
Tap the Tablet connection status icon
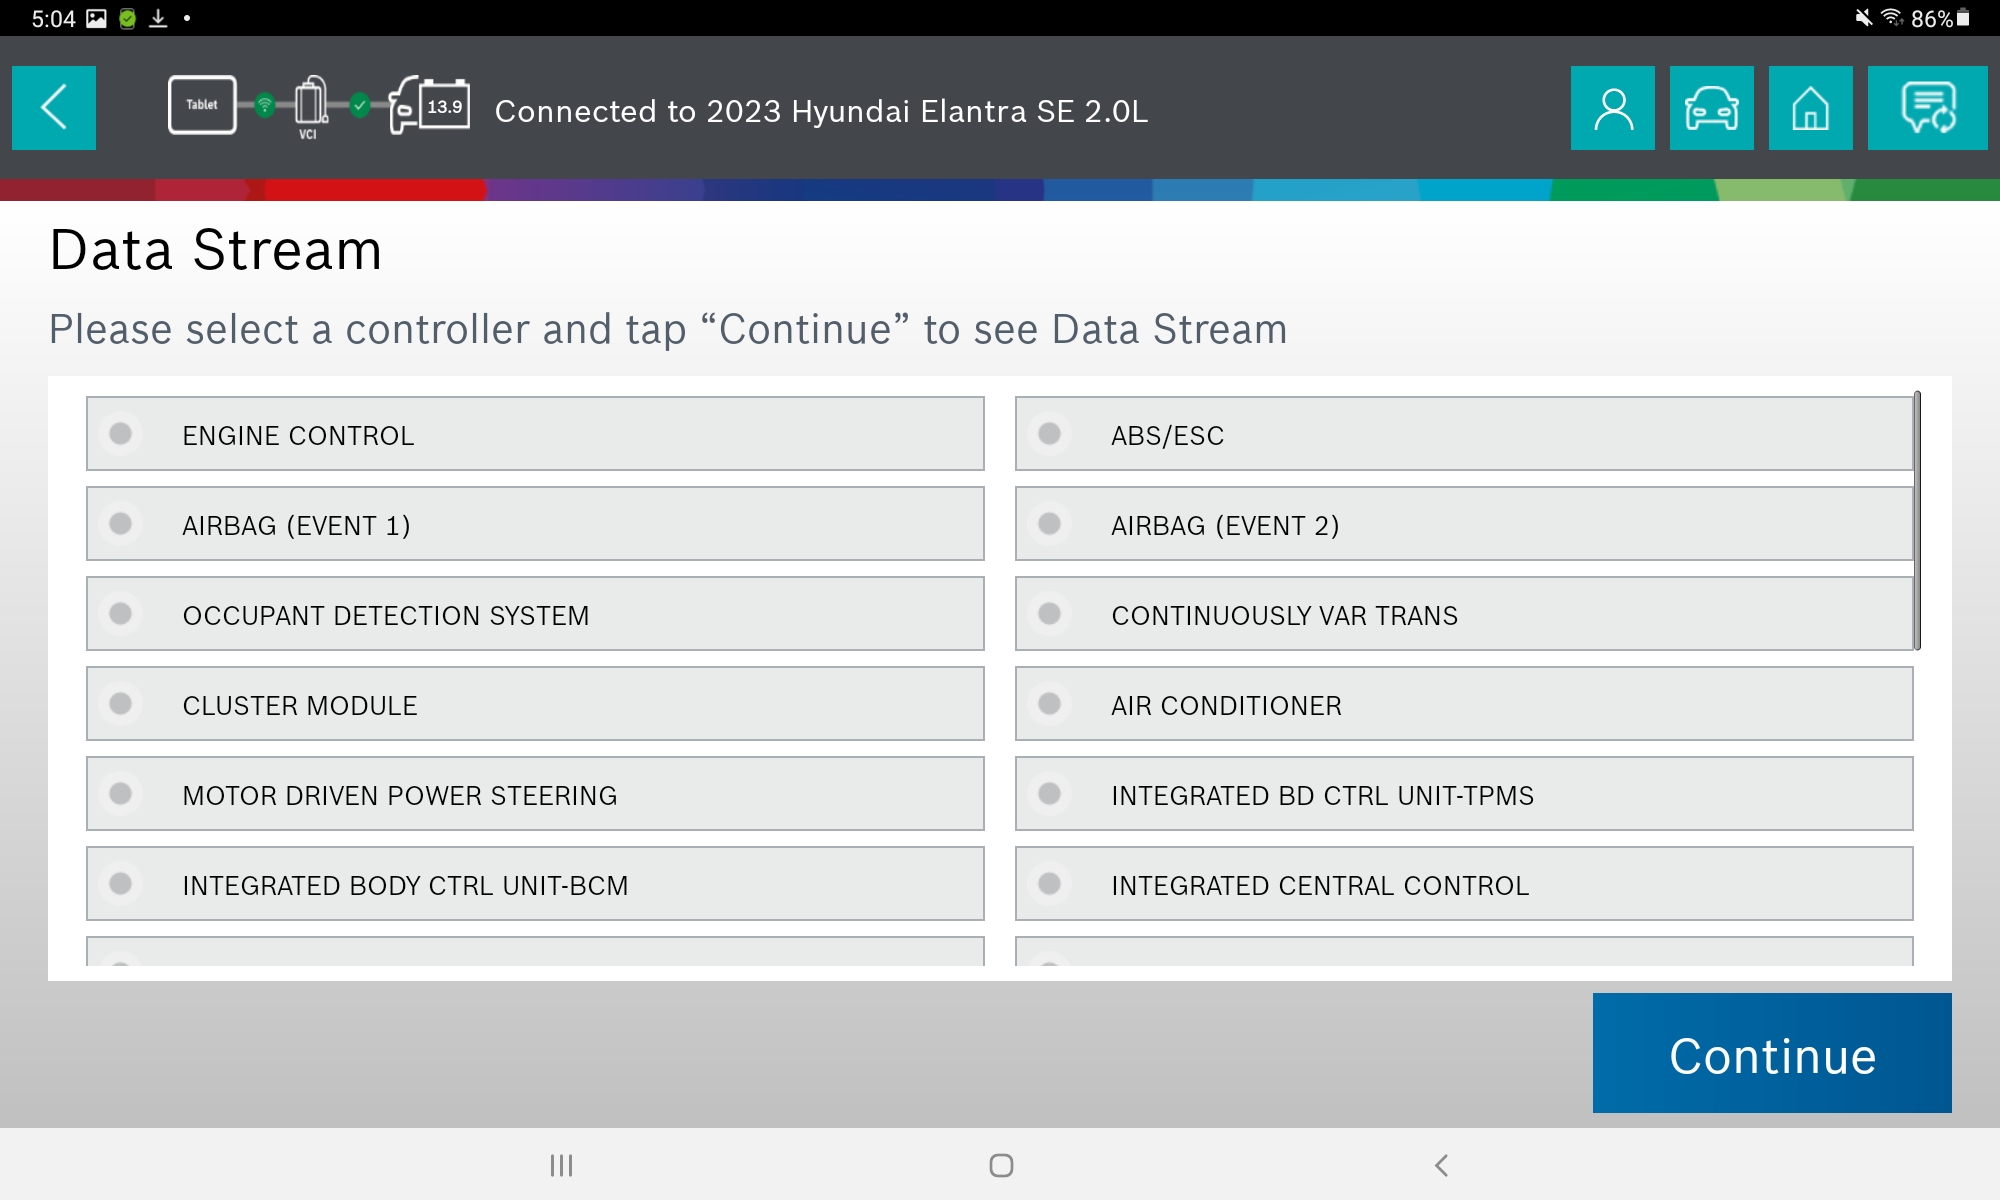[x=202, y=105]
